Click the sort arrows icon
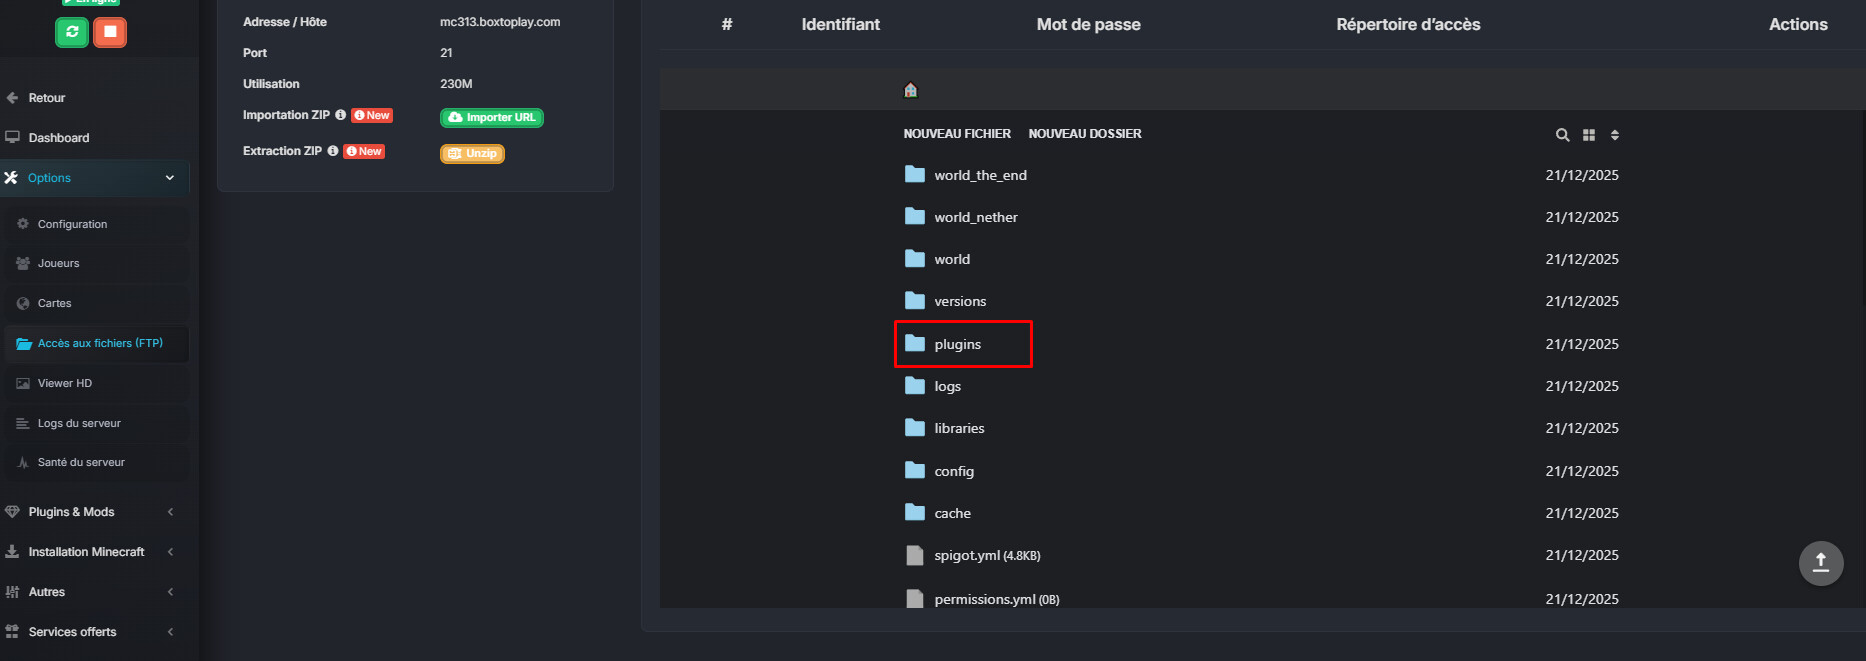 click(x=1615, y=135)
